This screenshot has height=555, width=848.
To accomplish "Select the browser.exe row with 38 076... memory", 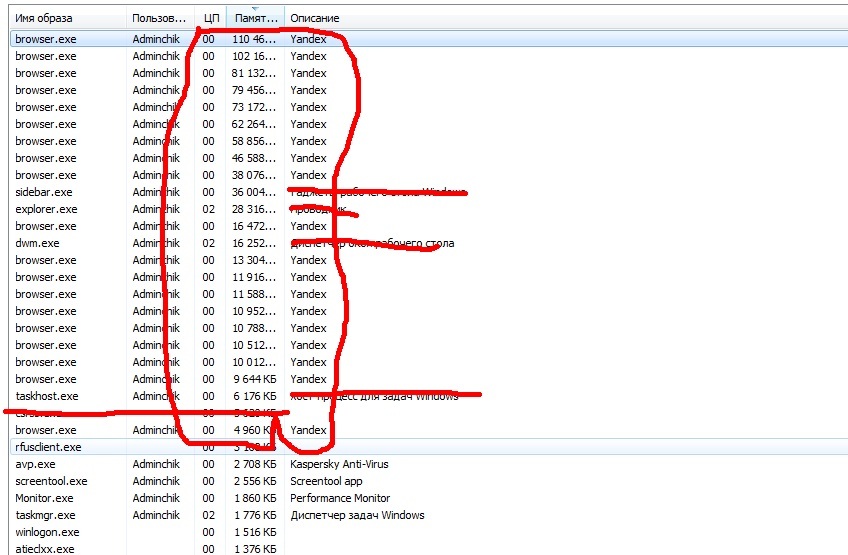I will coord(429,175).
